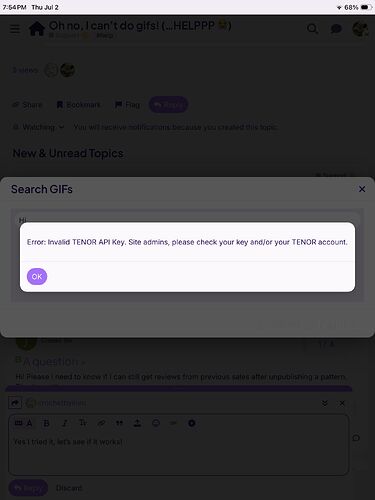Bookmark this topic
The height and width of the screenshot is (500, 375).
78,105
